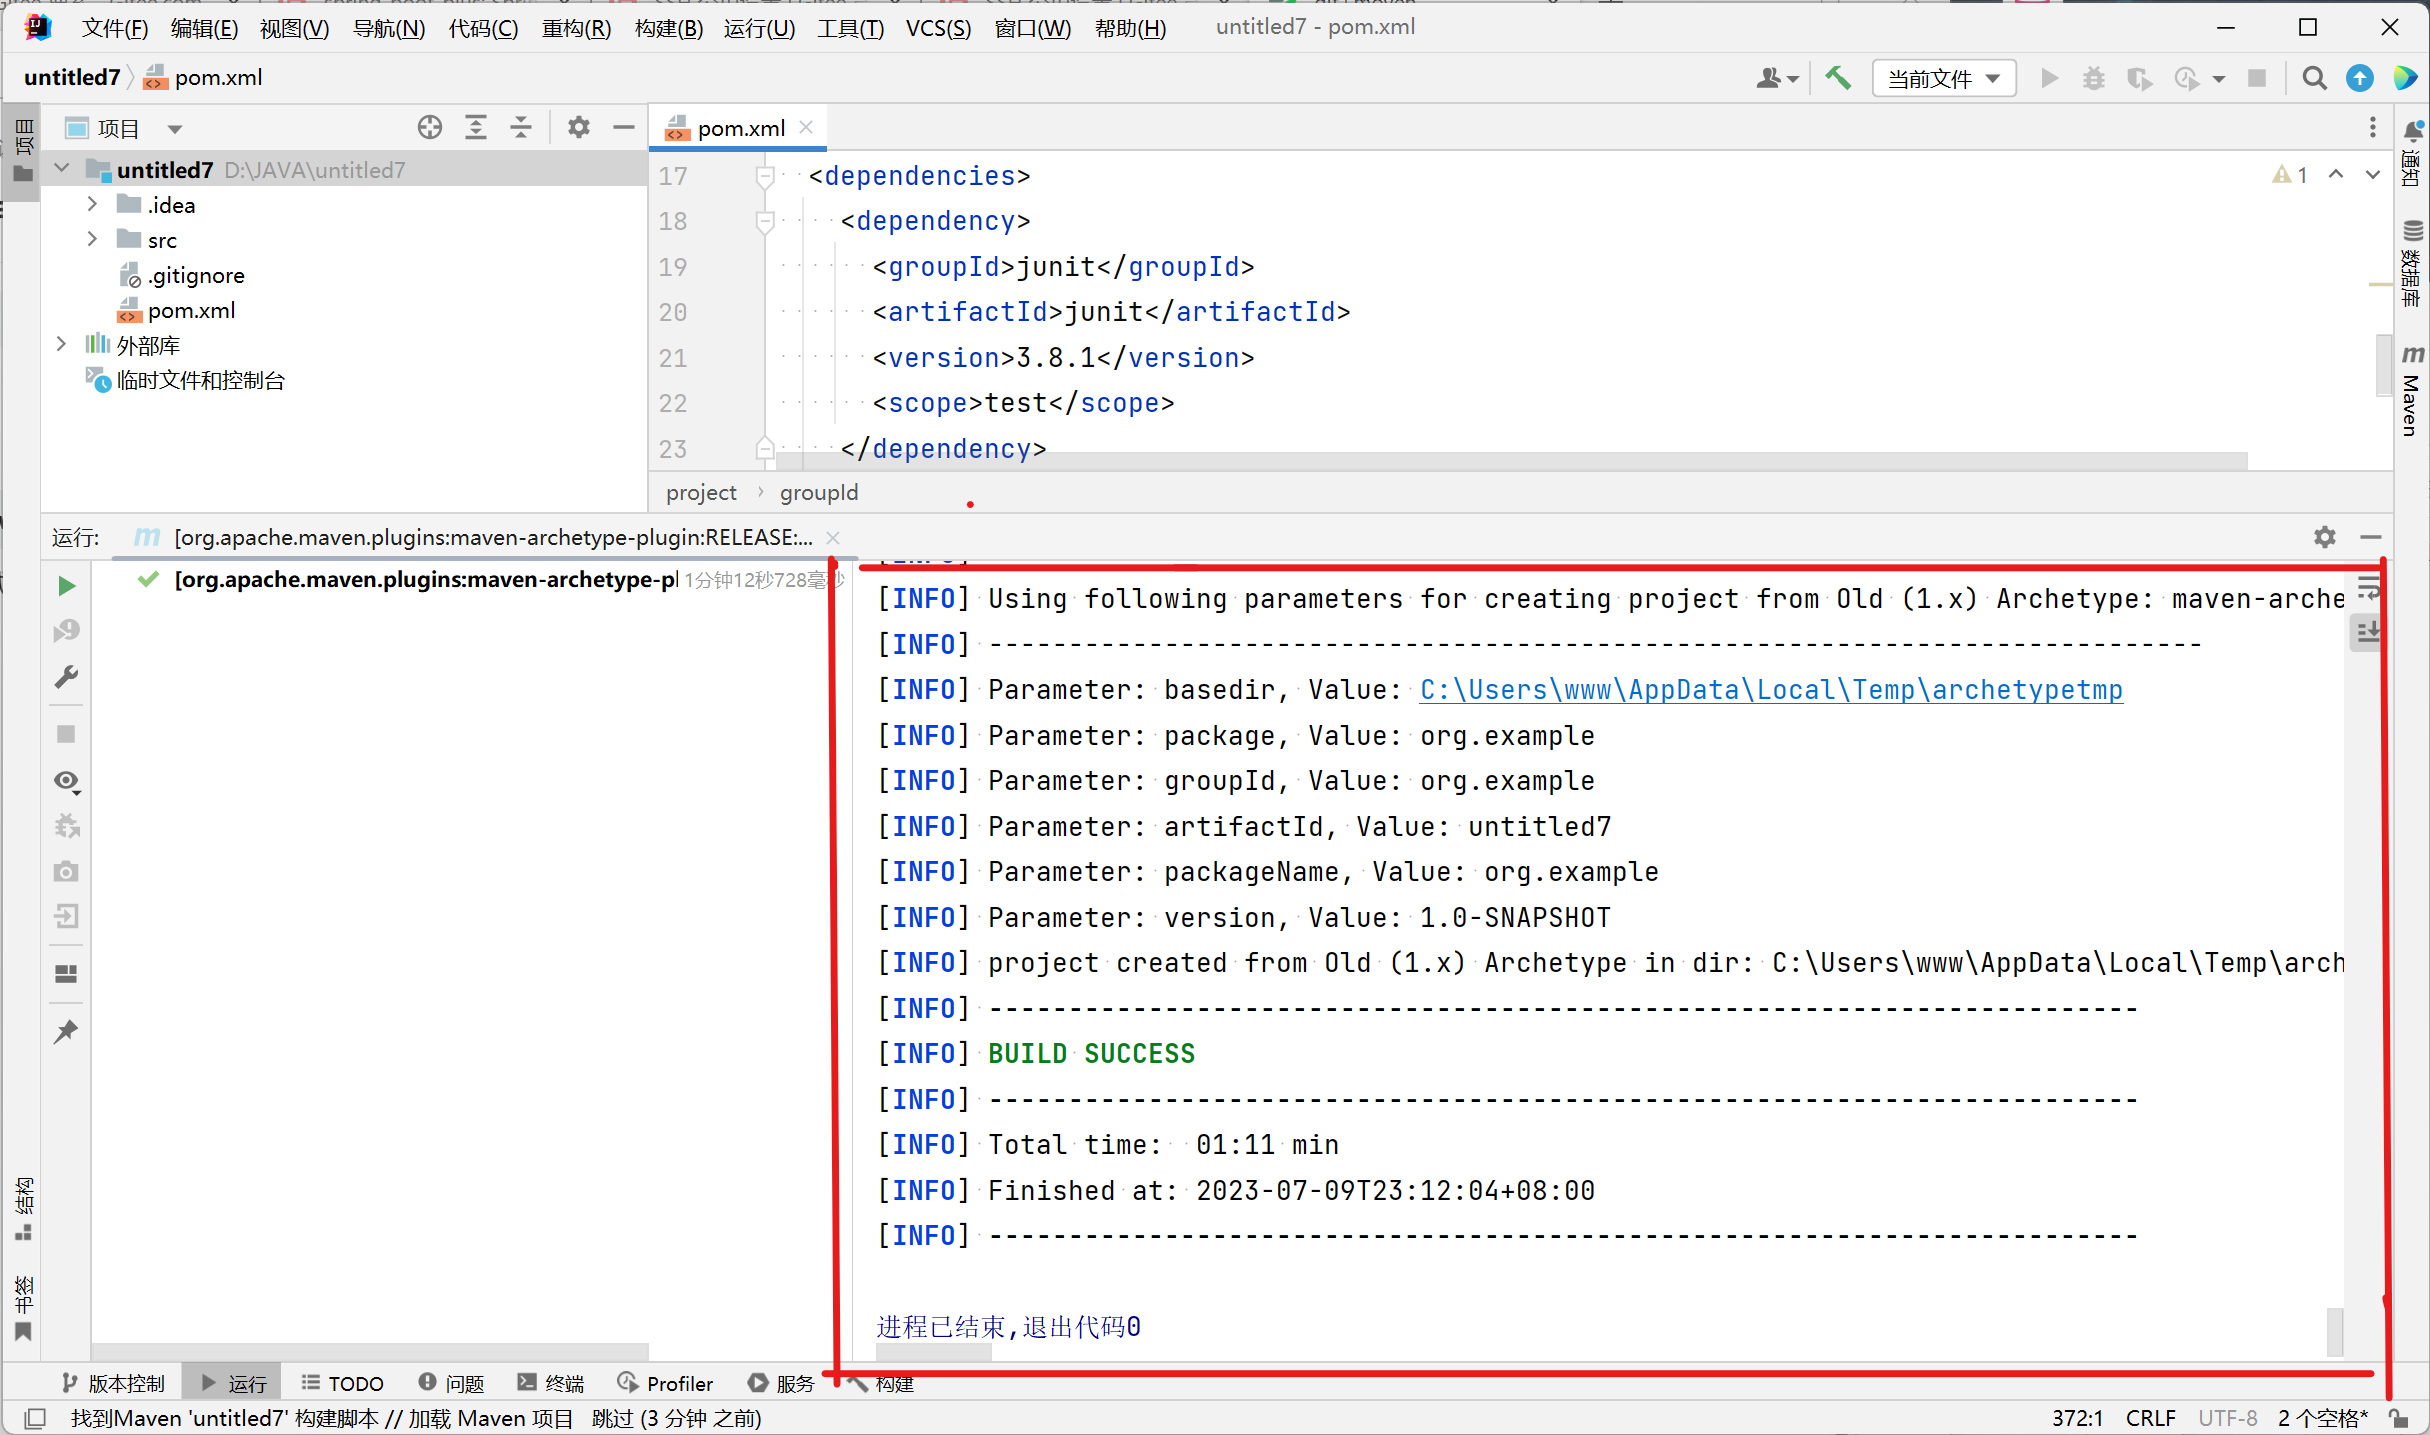Open Search Everywhere magnifier icon

click(x=2314, y=78)
